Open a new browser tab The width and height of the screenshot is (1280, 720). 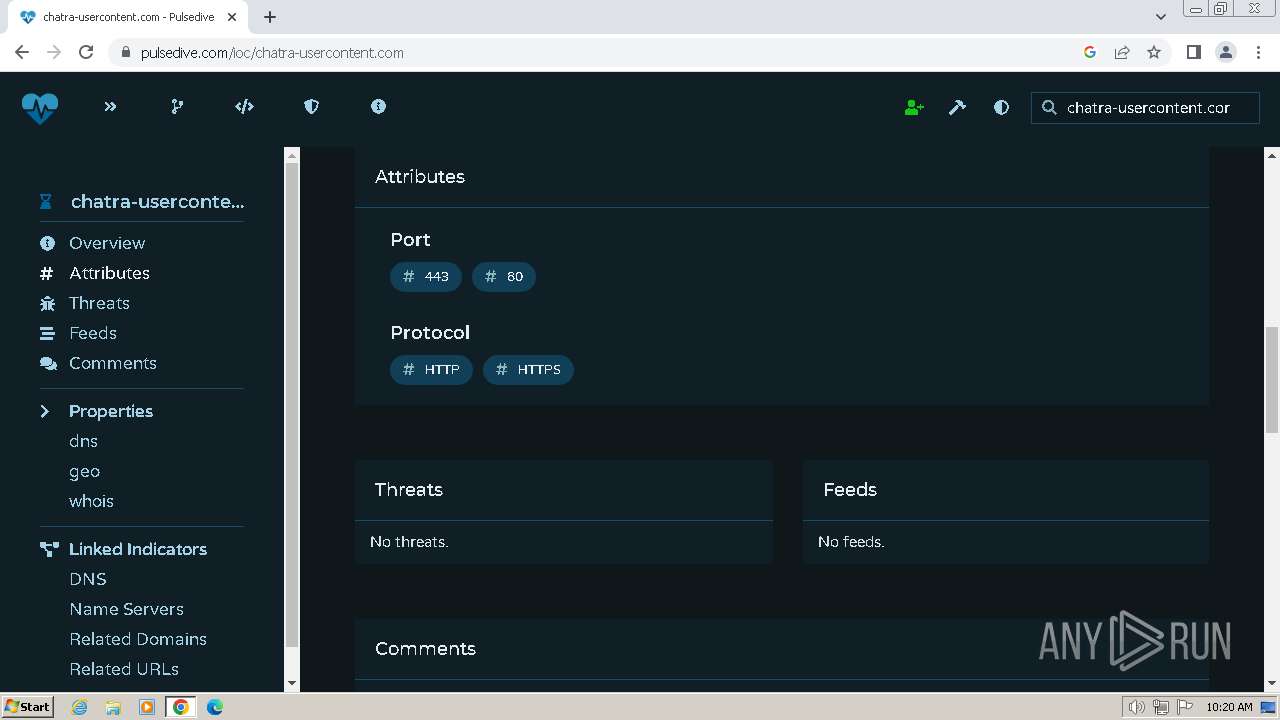[270, 17]
